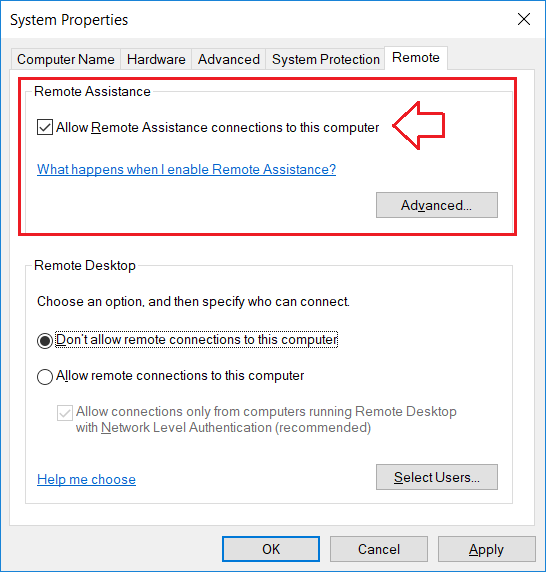The image size is (546, 572).
Task: Close the System Properties dialog
Action: [x=524, y=19]
